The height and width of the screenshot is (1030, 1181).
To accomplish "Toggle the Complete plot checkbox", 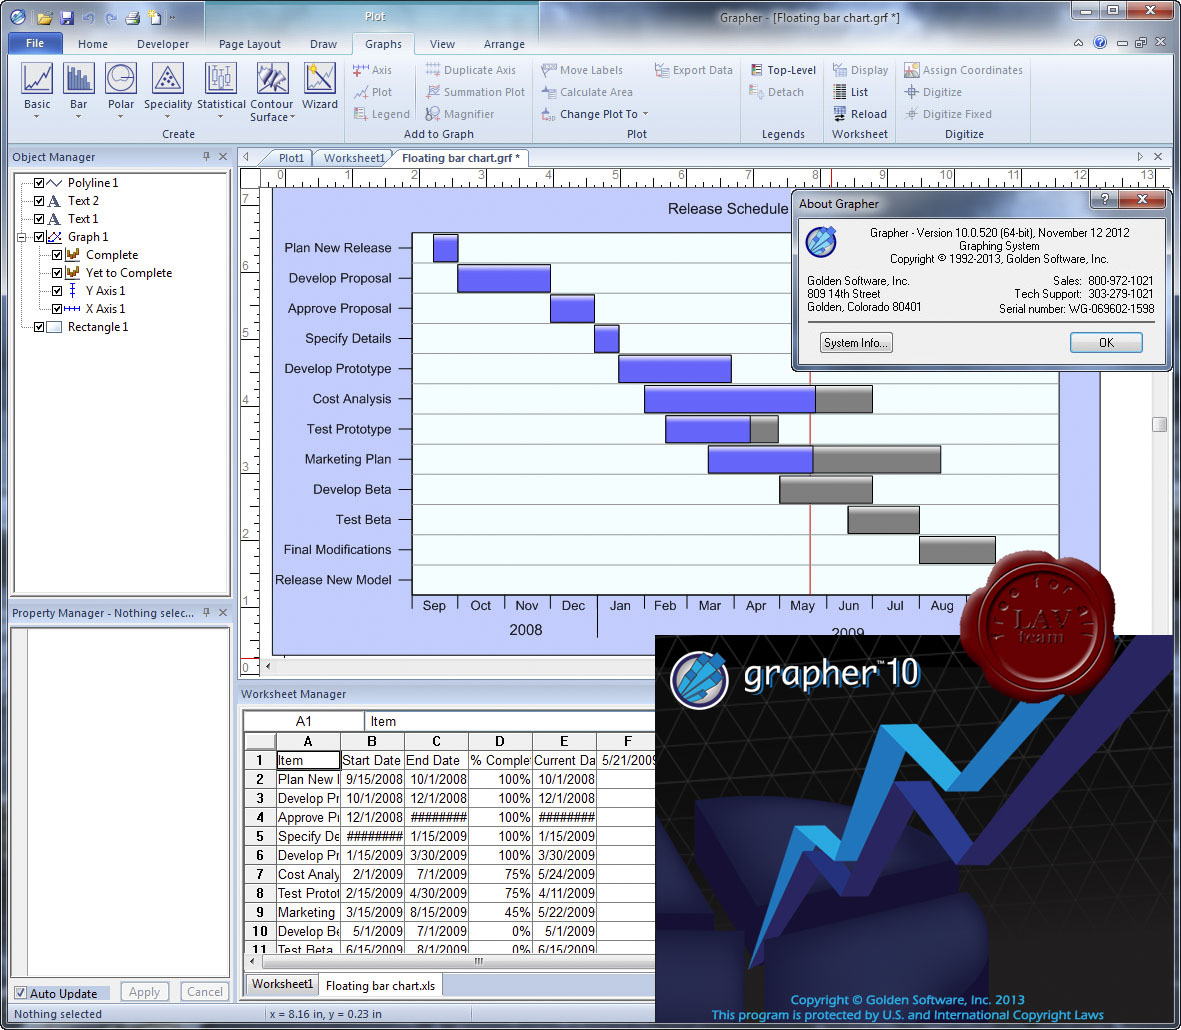I will pos(57,255).
